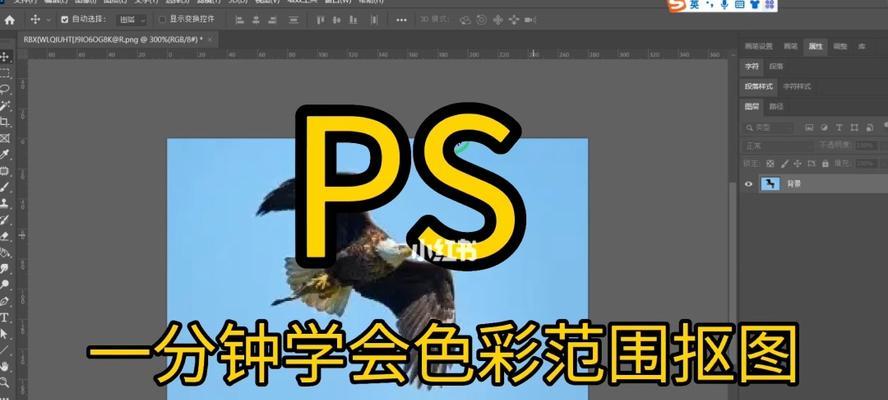Filter layers by shape layer icon

point(854,127)
